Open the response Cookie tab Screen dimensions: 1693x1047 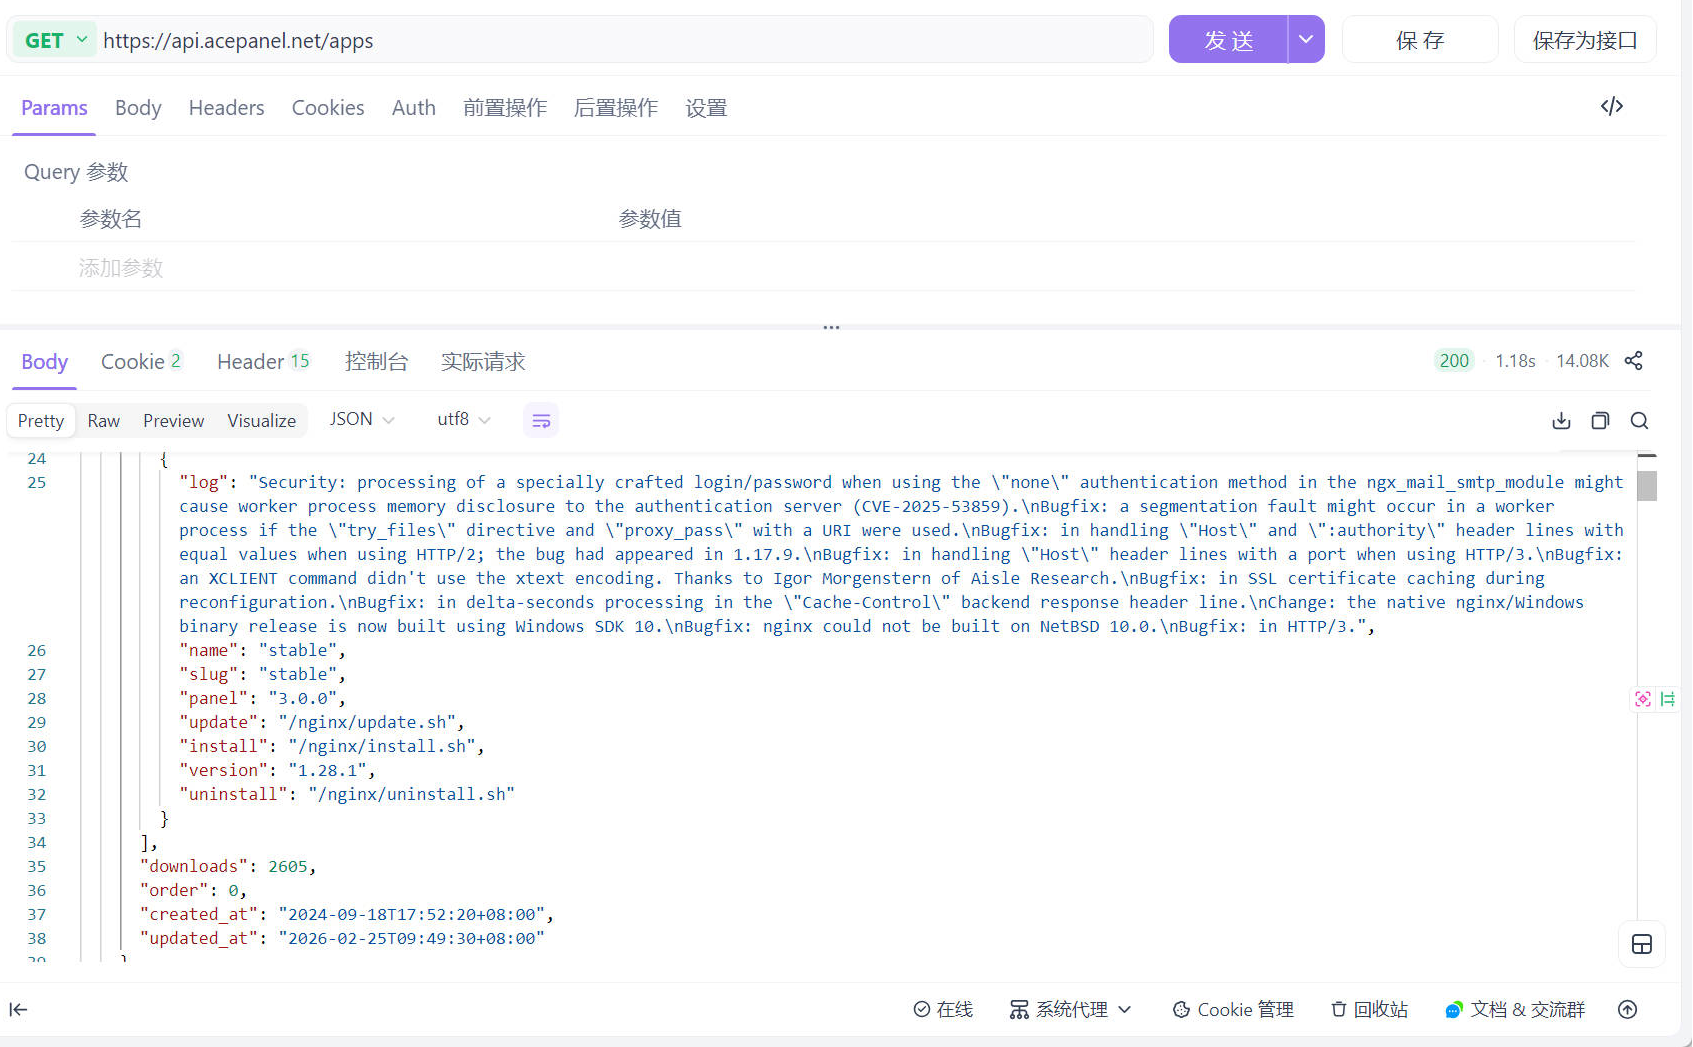click(x=141, y=362)
